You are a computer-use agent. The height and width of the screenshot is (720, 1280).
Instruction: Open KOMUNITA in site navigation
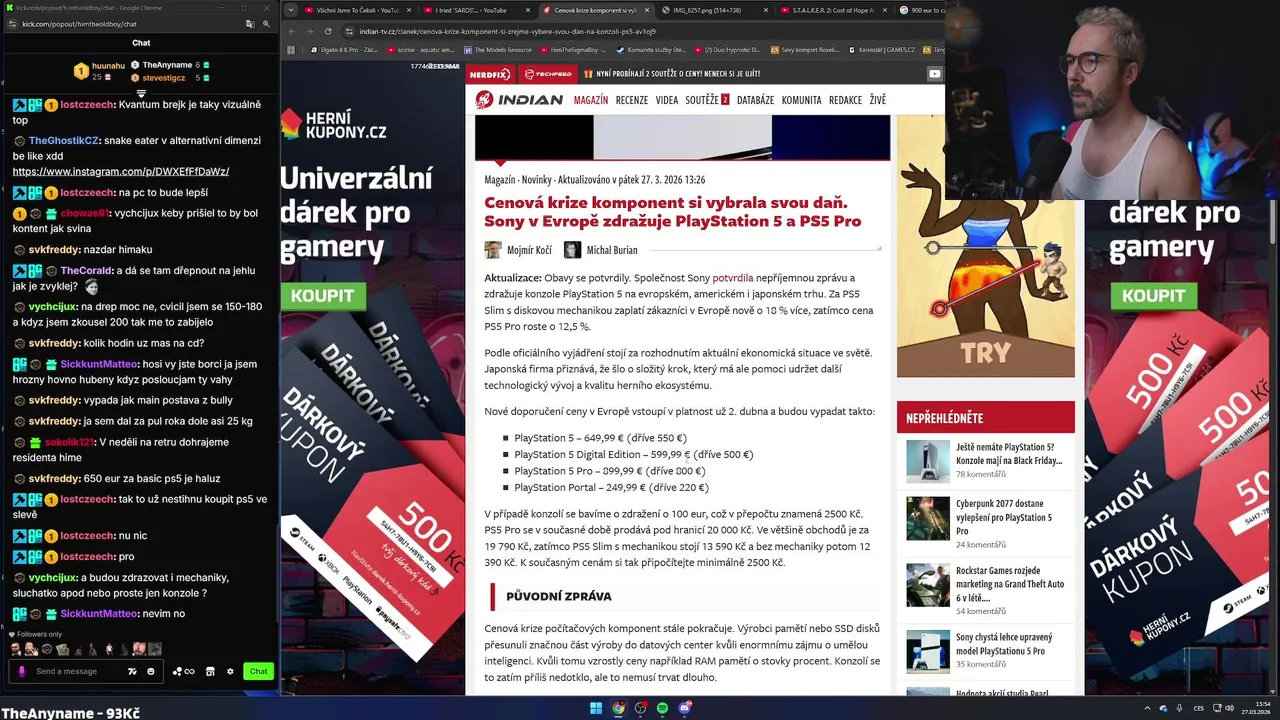(x=802, y=100)
